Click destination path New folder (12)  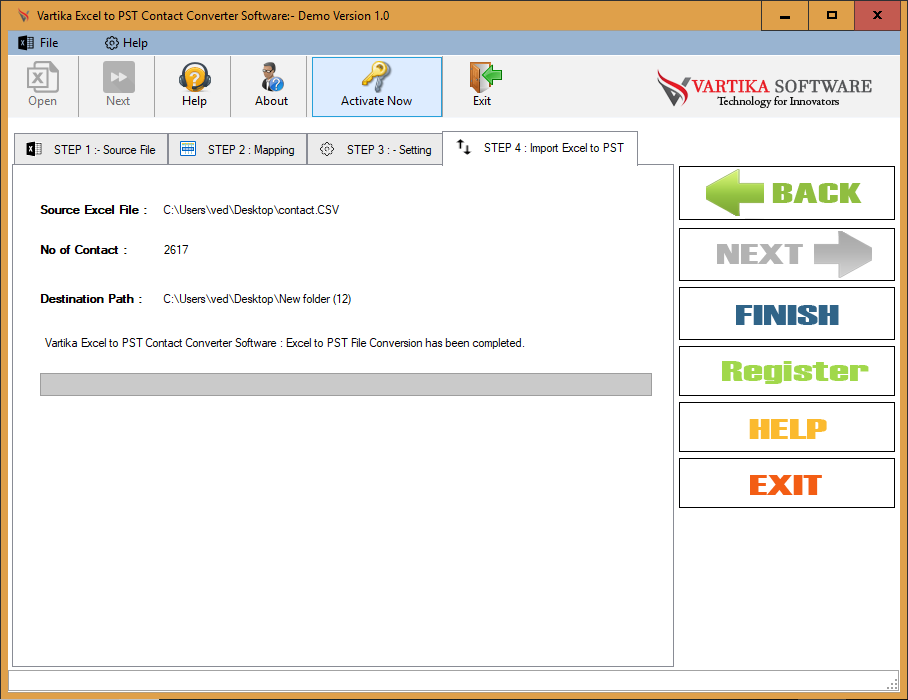257,299
